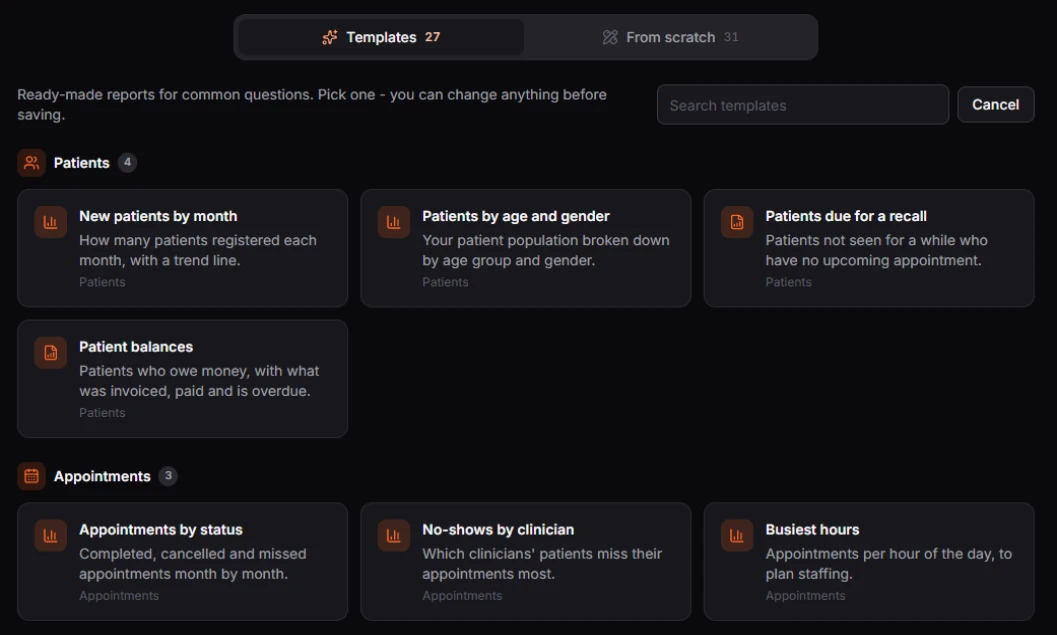Click the sparkle icon in the Templates tab
Screen dimensions: 1057x635
(x=330, y=37)
